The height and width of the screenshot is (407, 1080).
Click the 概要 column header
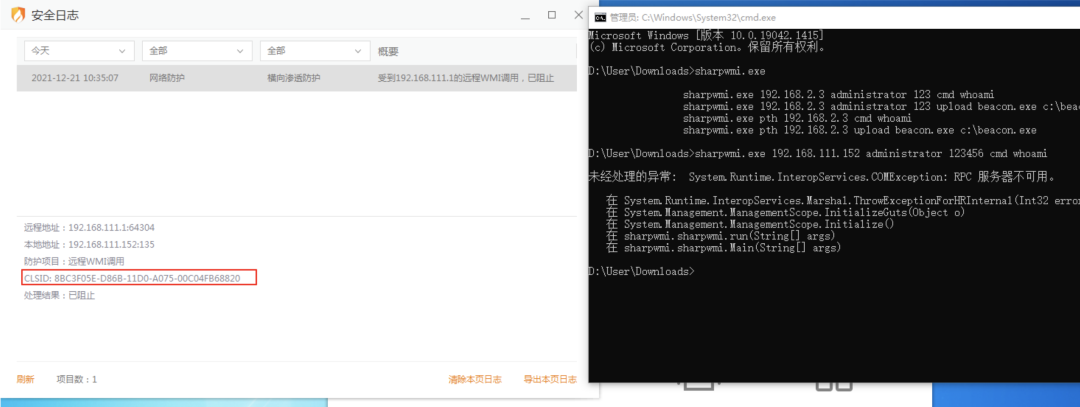(388, 52)
